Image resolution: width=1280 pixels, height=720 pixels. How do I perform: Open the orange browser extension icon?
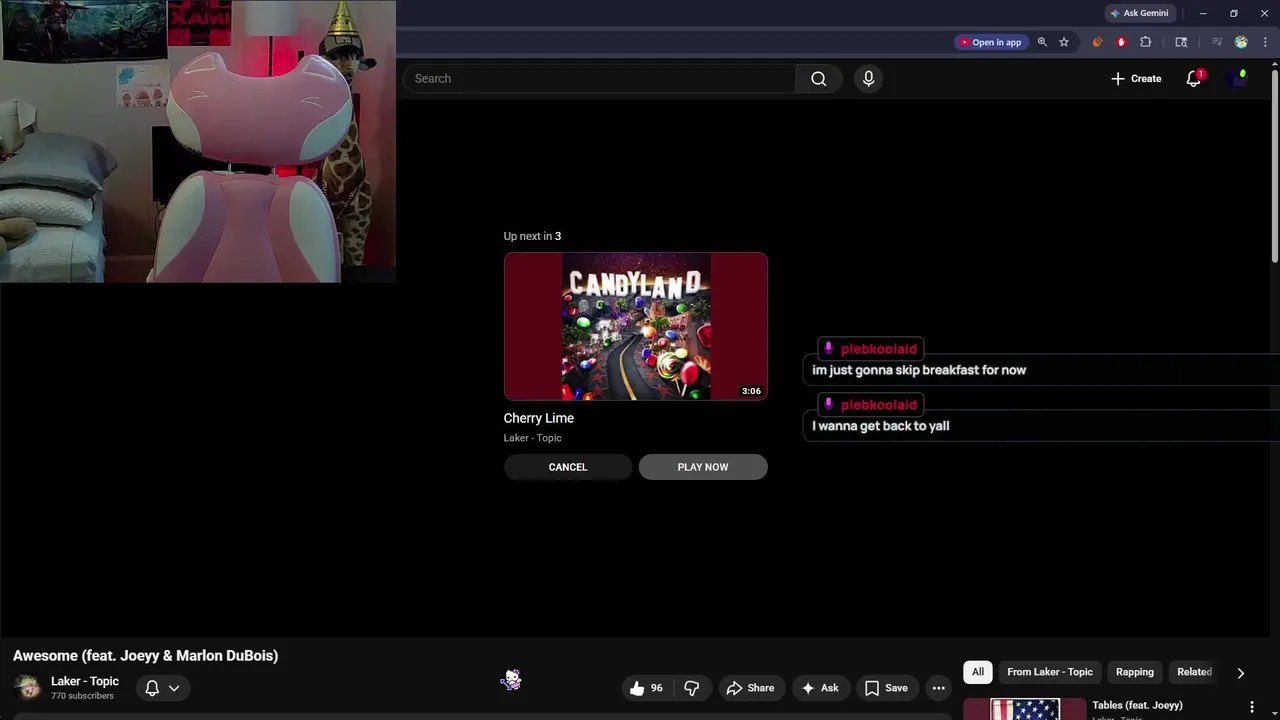tap(1097, 42)
